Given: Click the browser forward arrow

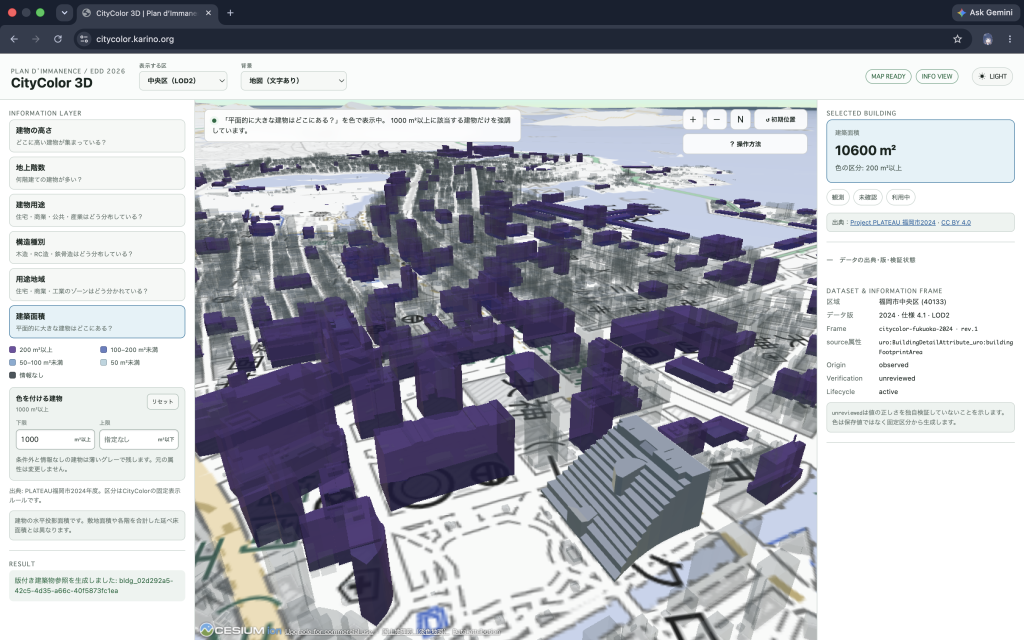Looking at the screenshot, I should 36,39.
